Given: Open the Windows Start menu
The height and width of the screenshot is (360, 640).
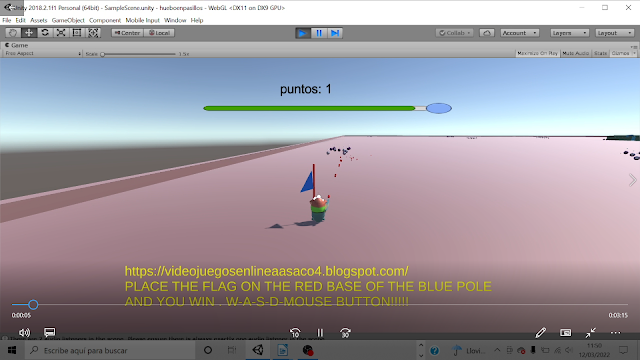Looking at the screenshot, I should (x=12, y=350).
